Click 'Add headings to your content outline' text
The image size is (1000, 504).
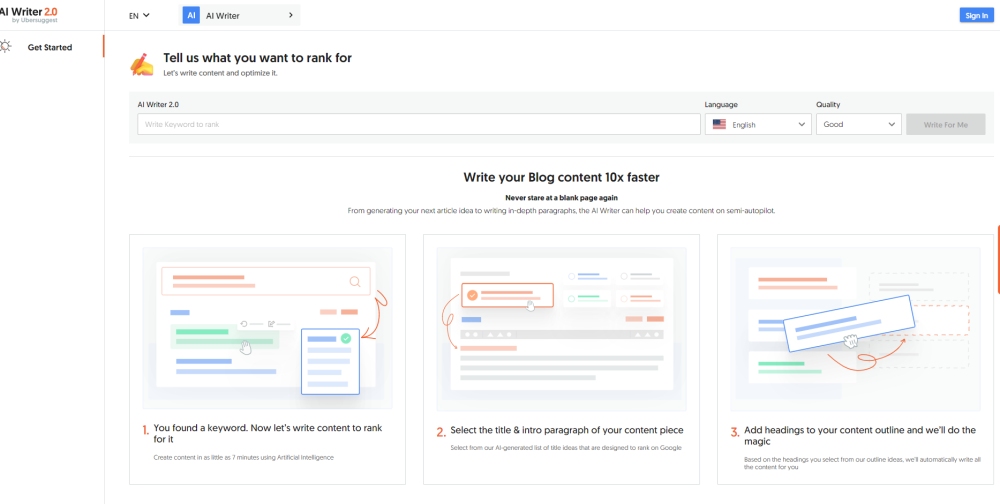point(860,436)
